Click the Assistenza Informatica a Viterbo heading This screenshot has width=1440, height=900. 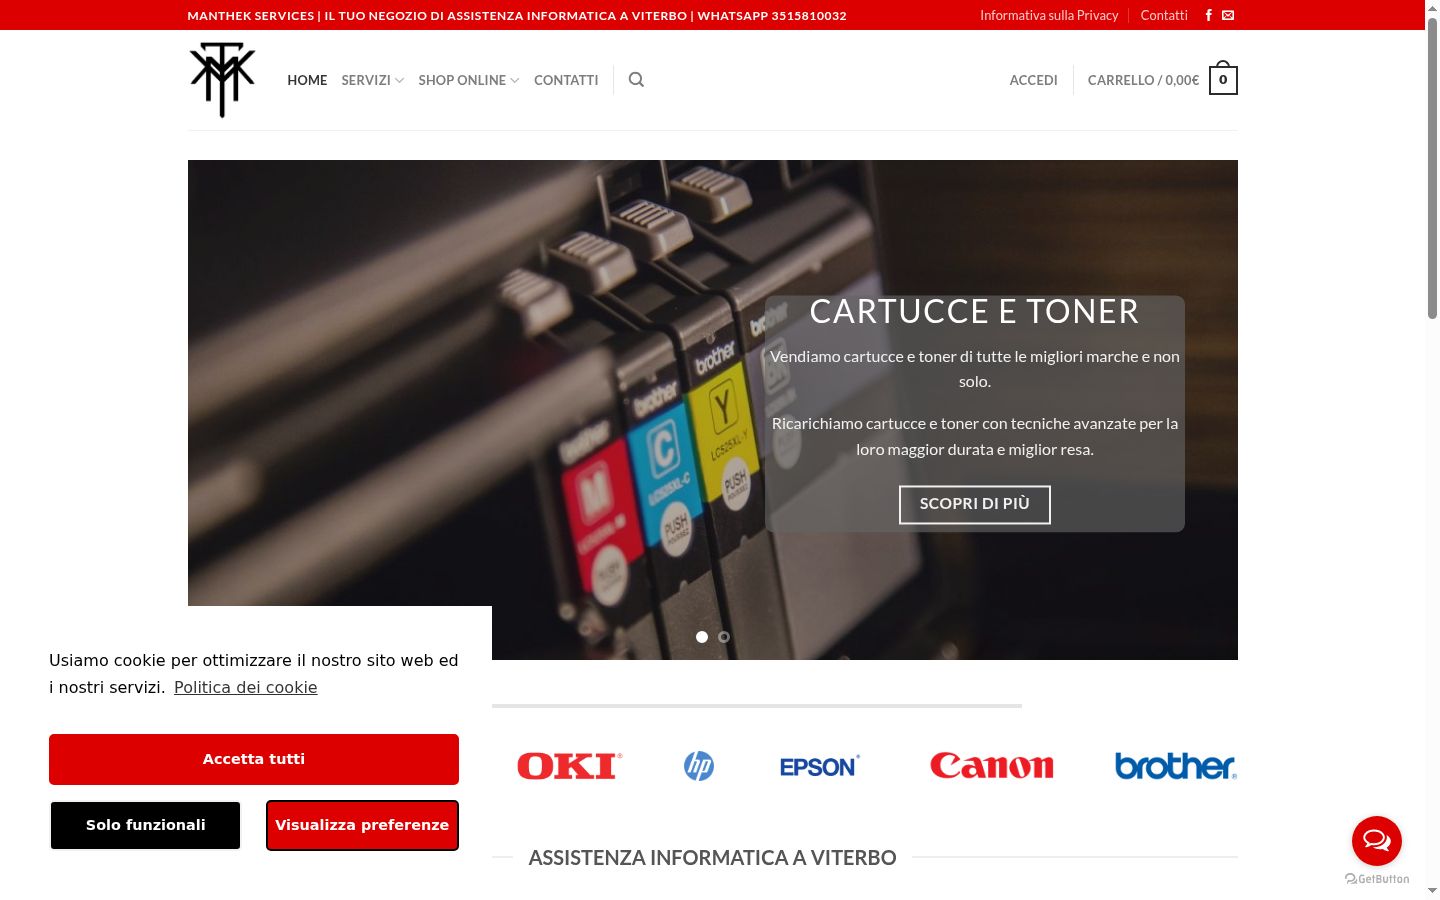[x=712, y=857]
